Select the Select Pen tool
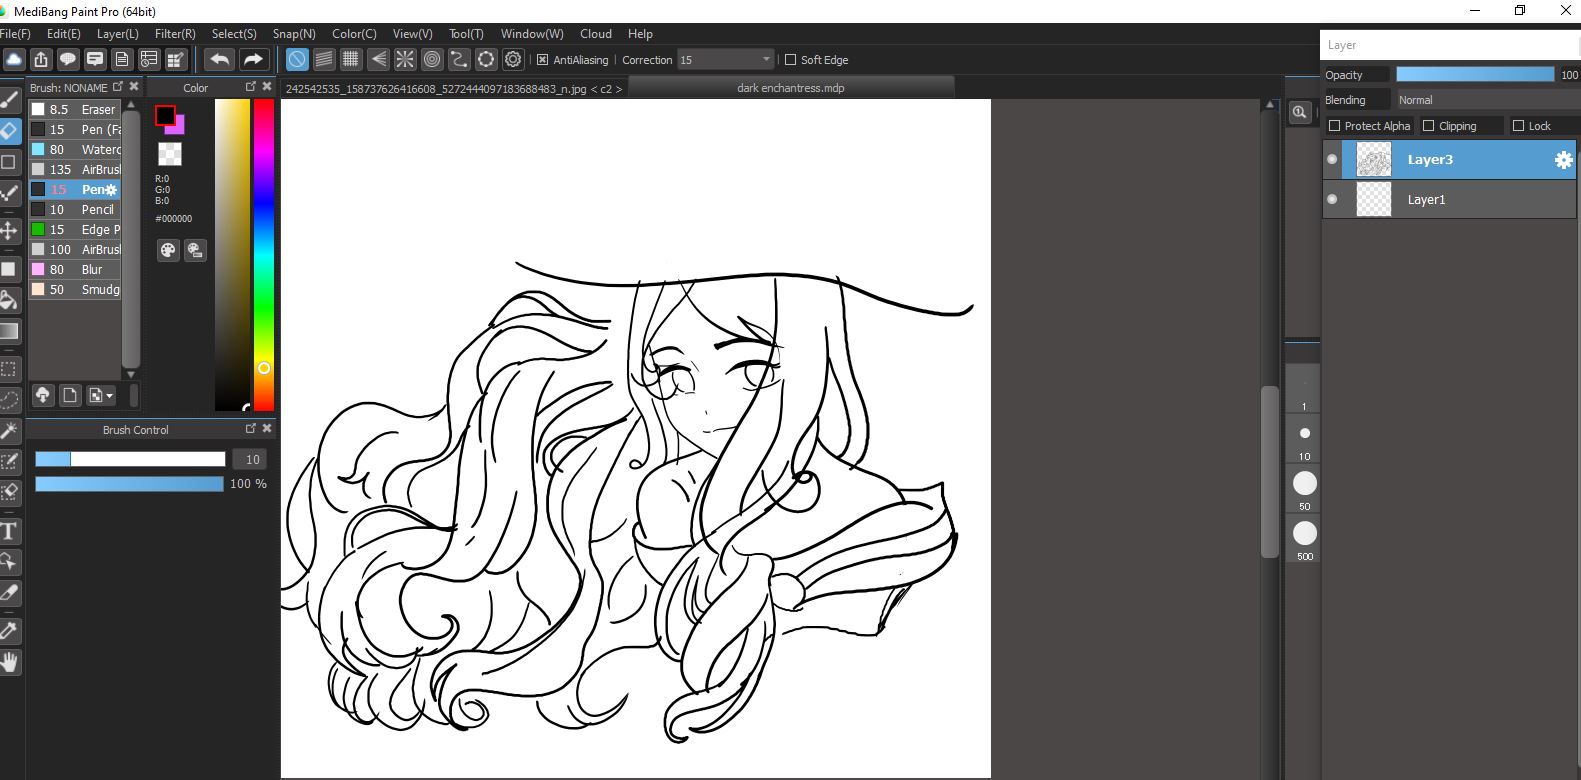The height and width of the screenshot is (780, 1581). pyautogui.click(x=9, y=461)
